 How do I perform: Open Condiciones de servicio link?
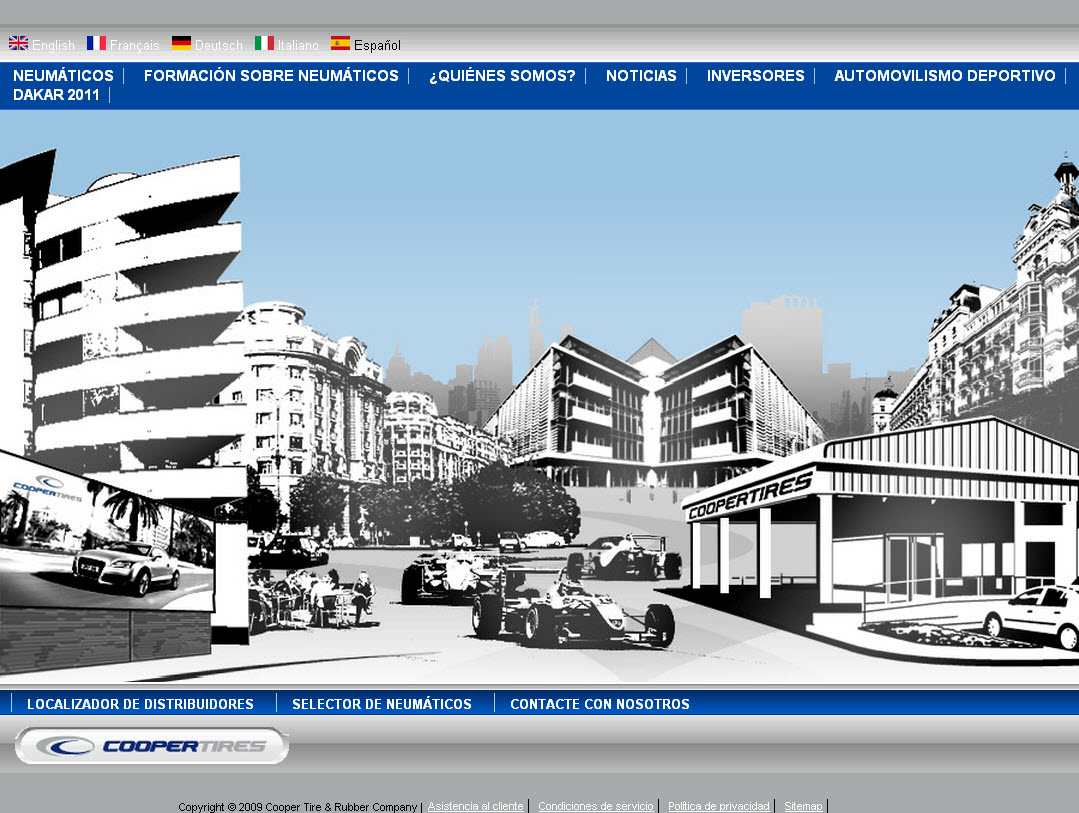click(x=596, y=806)
